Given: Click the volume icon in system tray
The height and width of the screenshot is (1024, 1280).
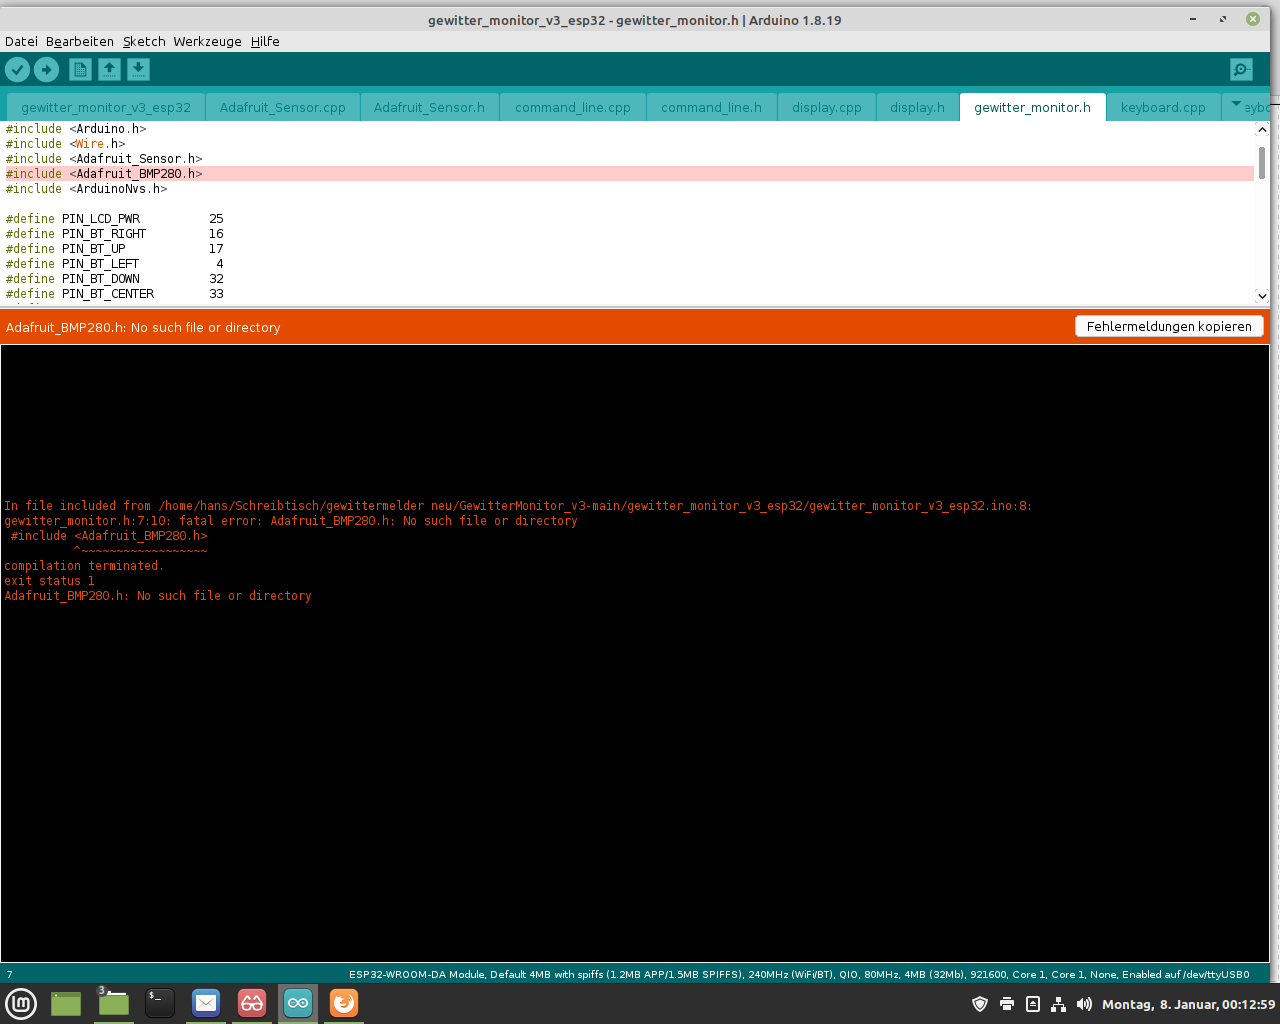Looking at the screenshot, I should pyautogui.click(x=1084, y=1004).
